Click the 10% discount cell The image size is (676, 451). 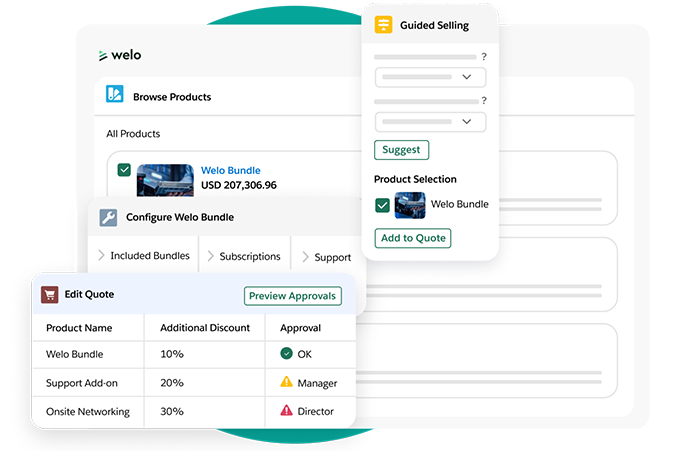tap(172, 354)
